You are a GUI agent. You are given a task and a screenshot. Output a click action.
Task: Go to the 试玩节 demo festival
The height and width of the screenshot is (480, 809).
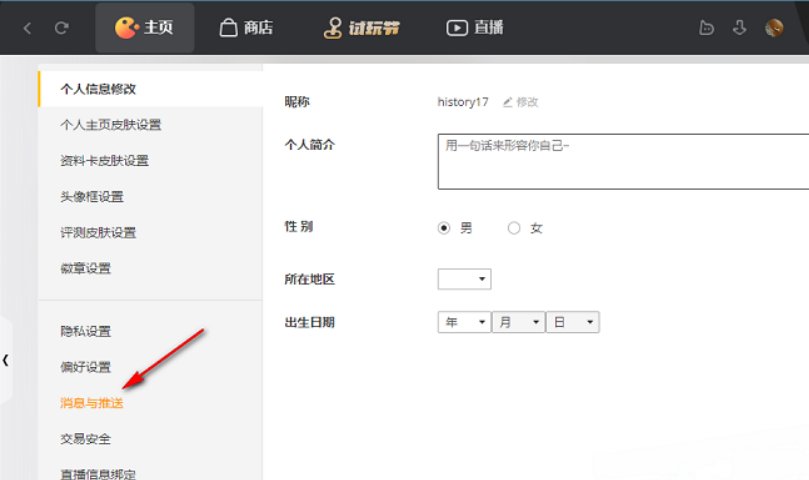pos(362,28)
